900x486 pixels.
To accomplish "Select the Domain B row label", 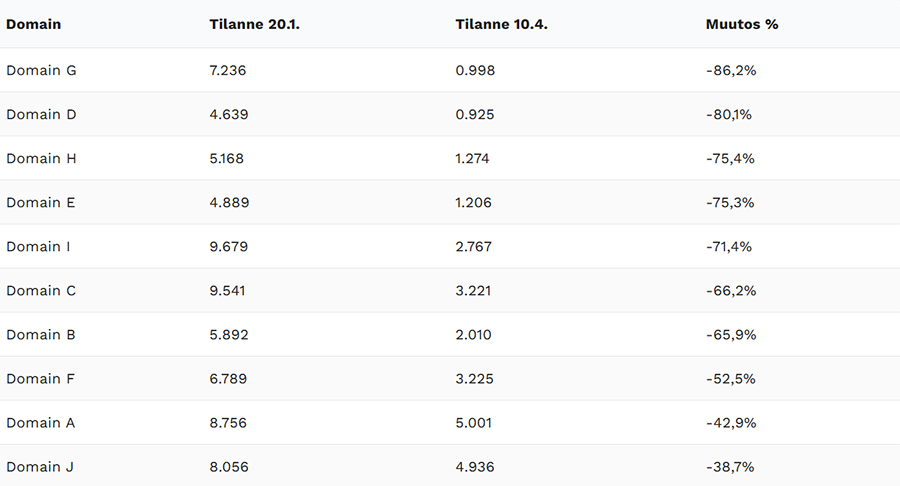I will click(x=41, y=334).
